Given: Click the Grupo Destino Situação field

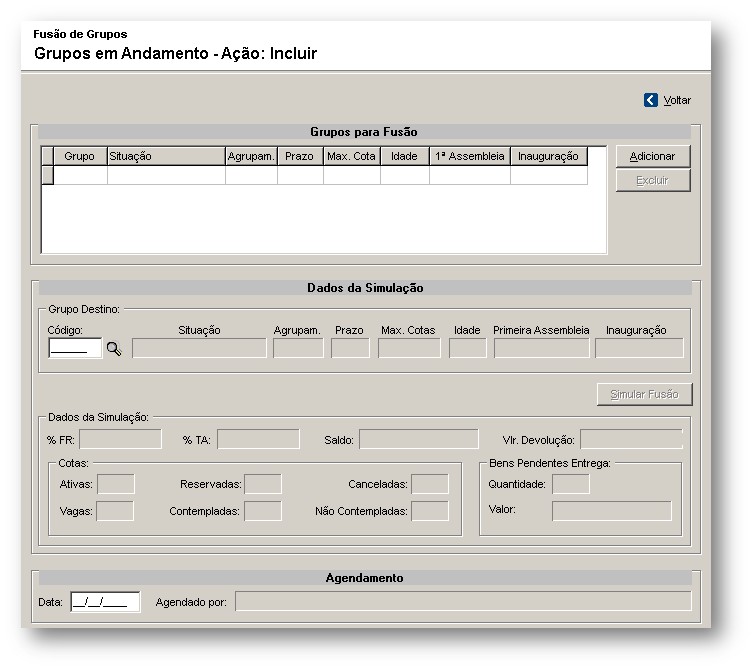Looking at the screenshot, I should (199, 348).
